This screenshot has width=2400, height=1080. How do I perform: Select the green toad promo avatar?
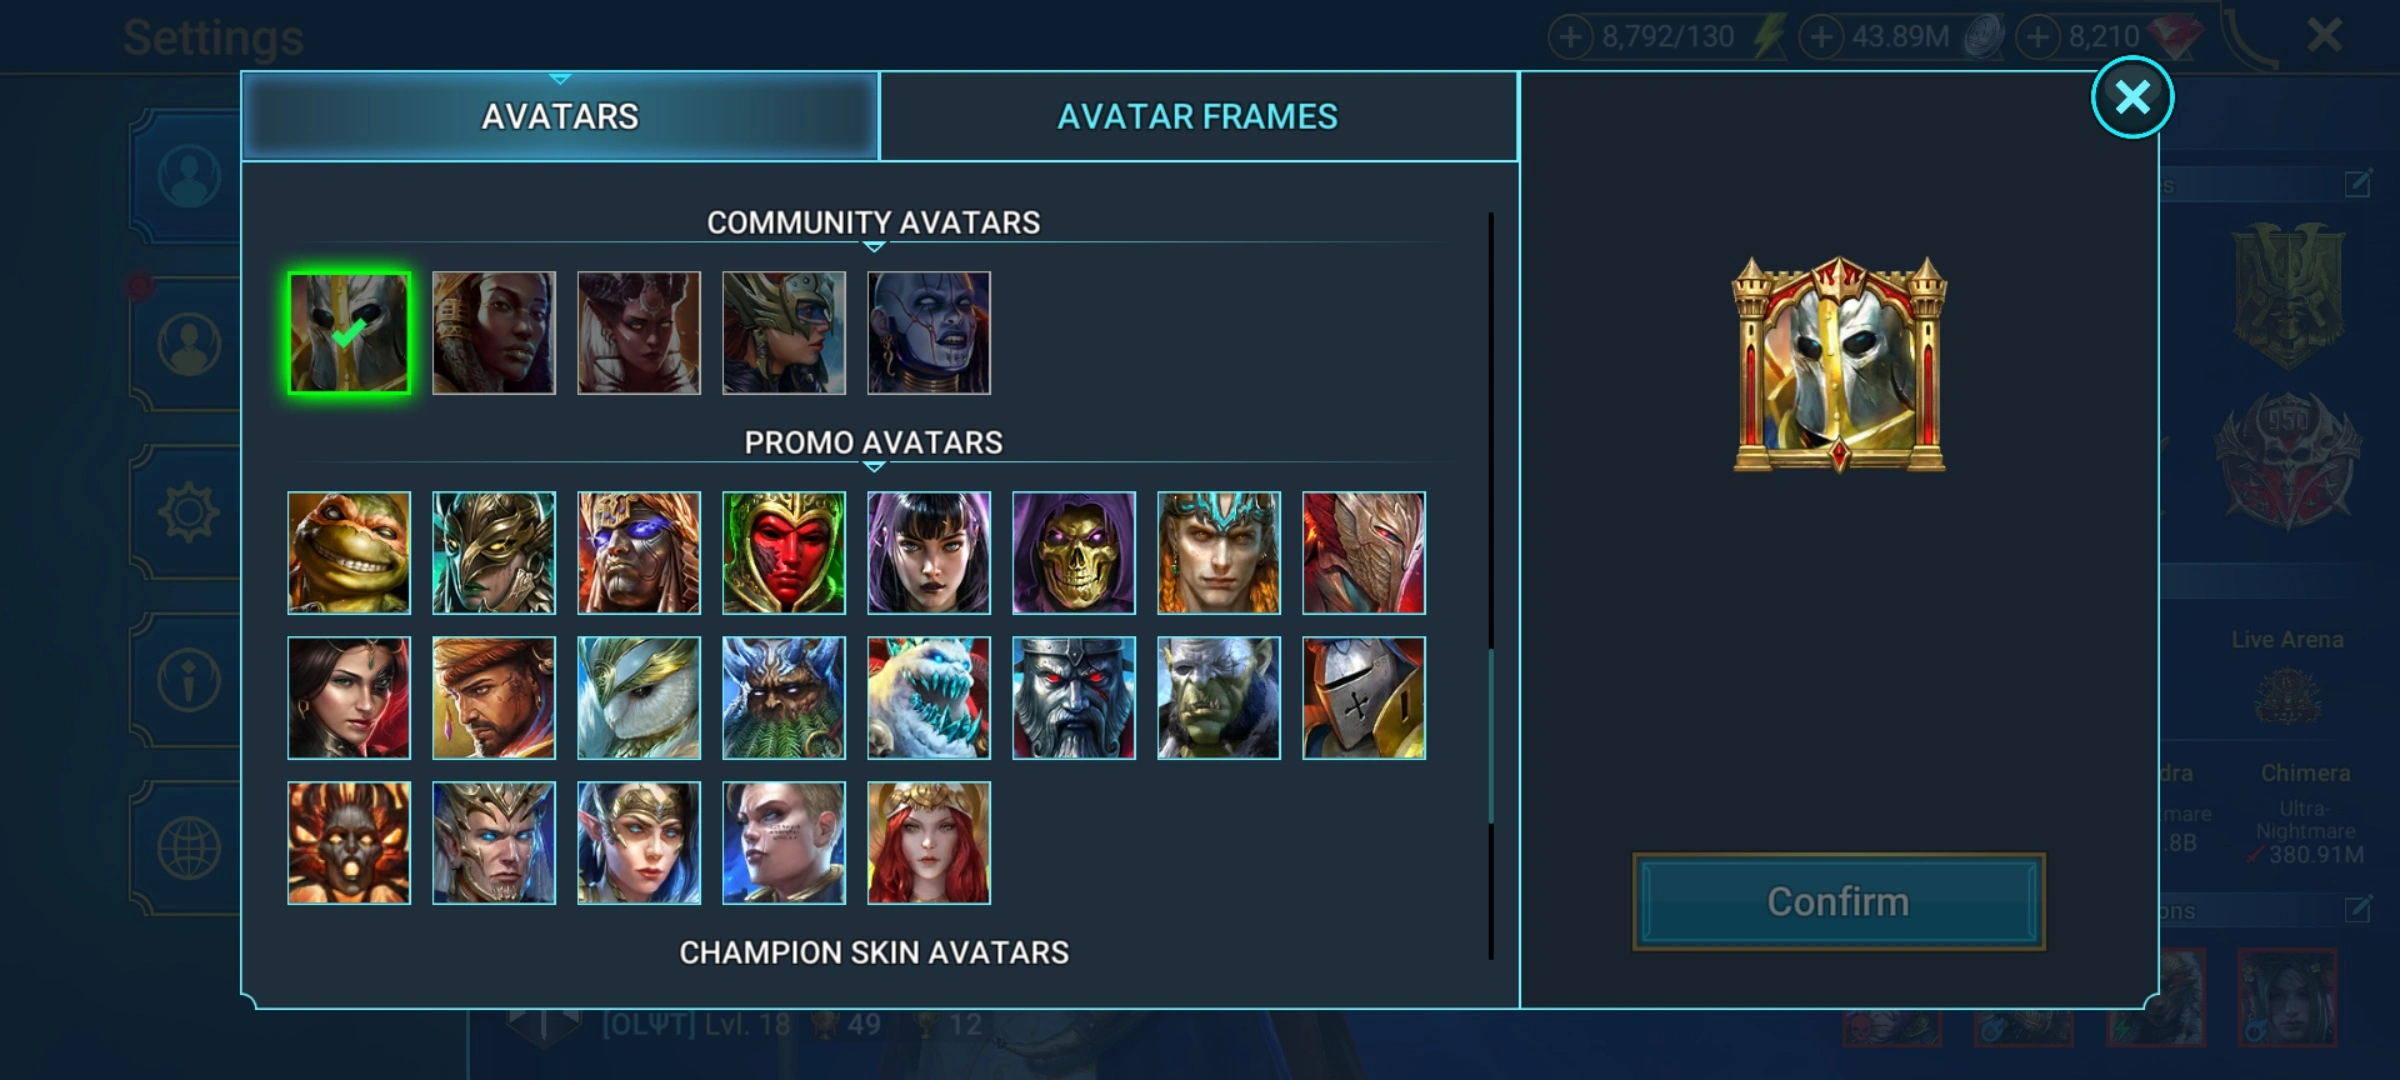click(x=349, y=553)
